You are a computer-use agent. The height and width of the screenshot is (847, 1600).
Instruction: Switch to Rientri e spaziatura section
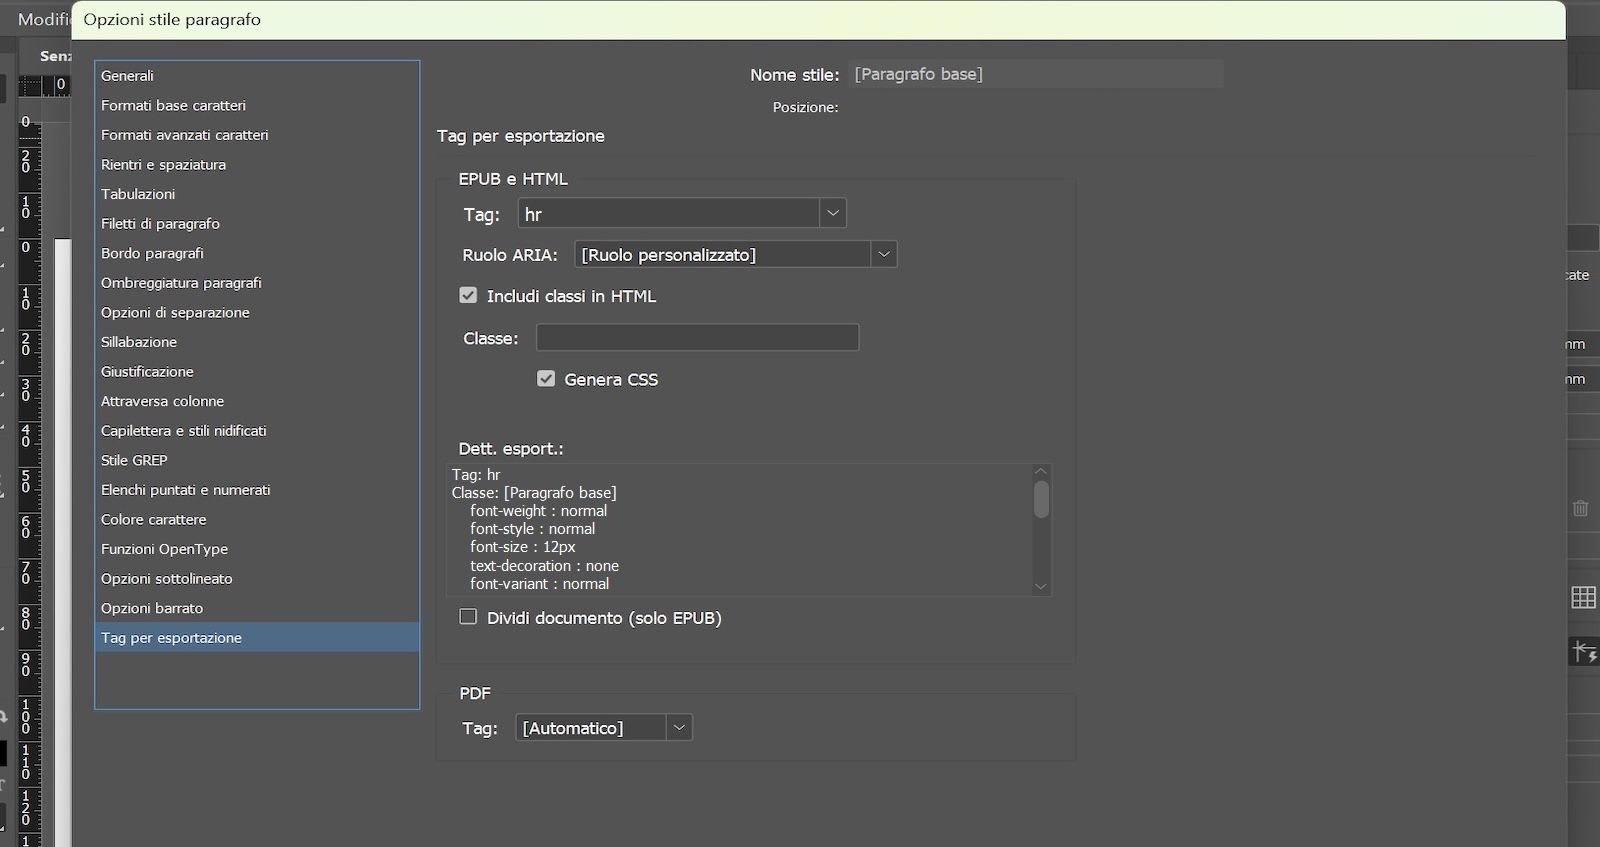tap(163, 164)
